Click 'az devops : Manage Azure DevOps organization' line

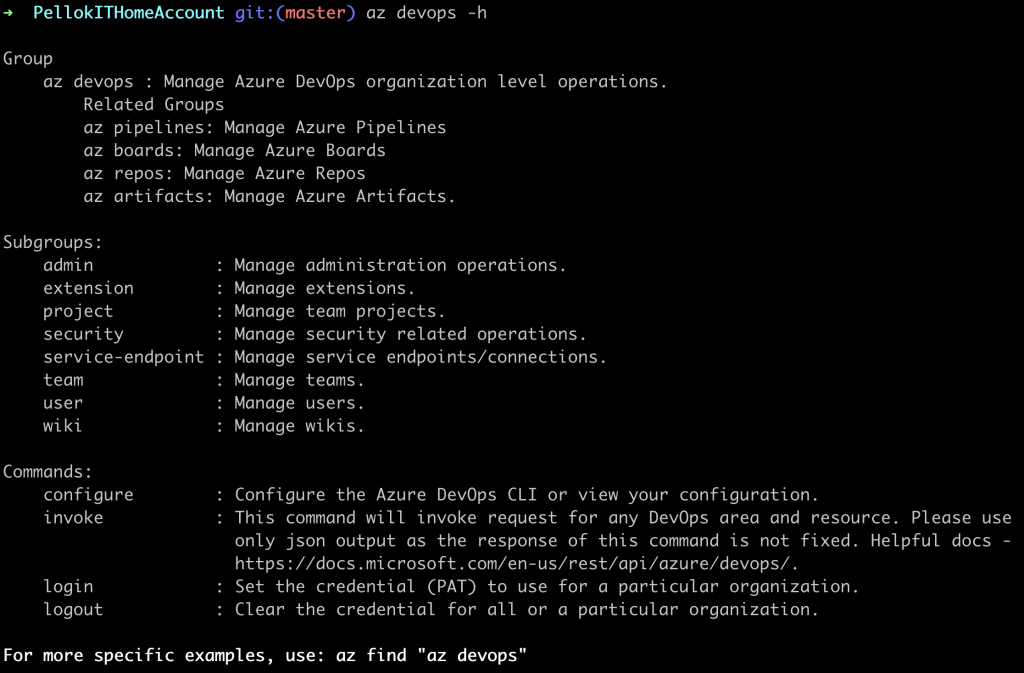pos(355,82)
